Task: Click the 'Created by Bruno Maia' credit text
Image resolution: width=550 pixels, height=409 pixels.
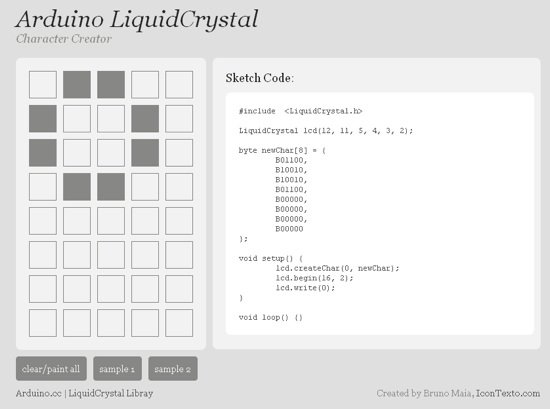Action: click(424, 394)
